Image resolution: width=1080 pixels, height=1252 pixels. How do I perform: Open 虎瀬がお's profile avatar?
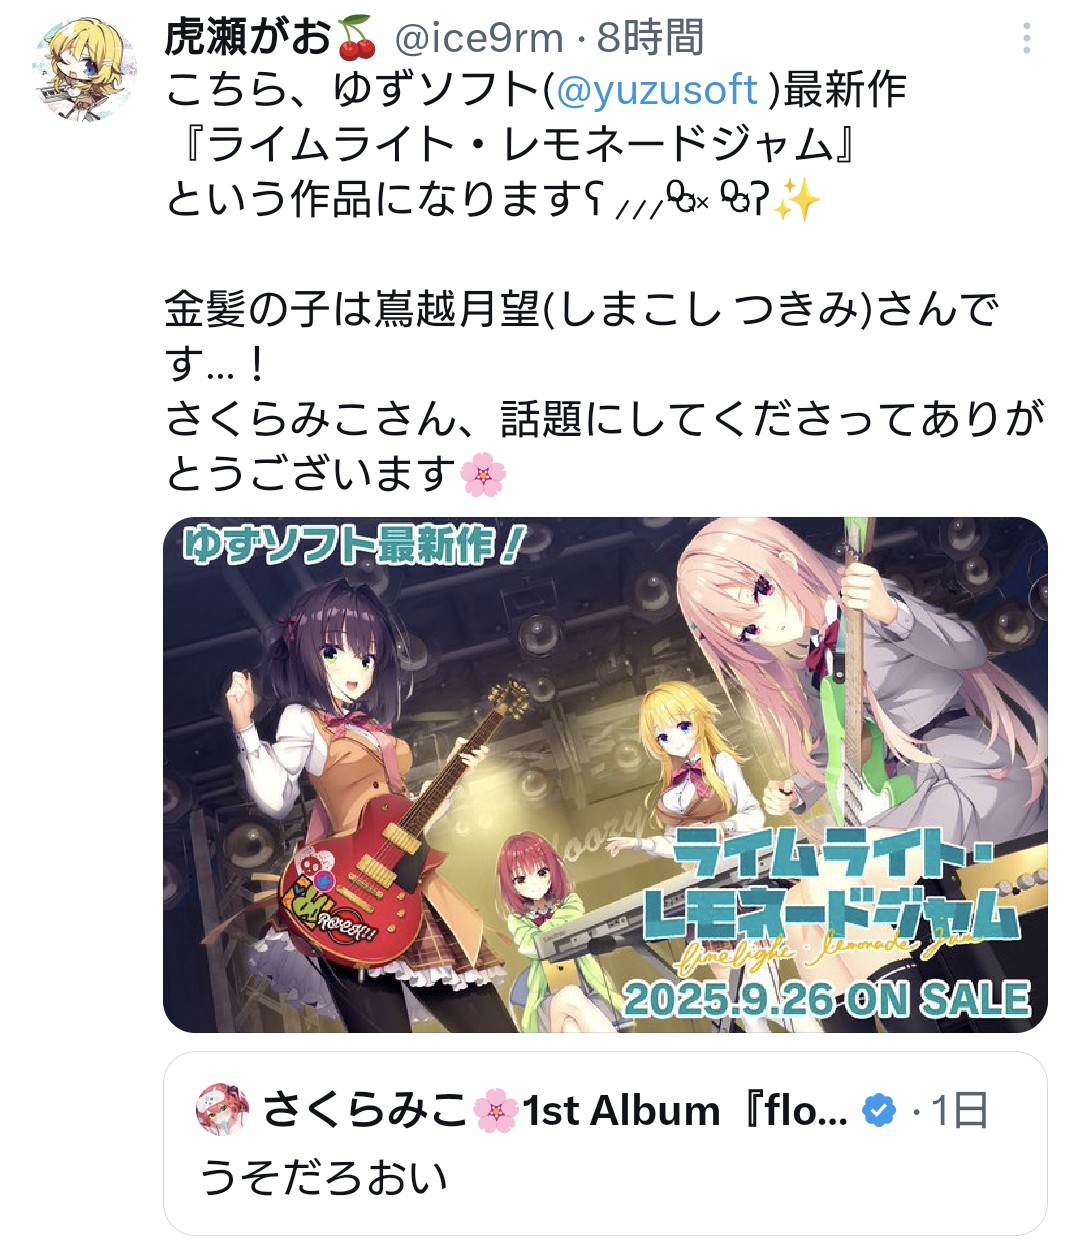tap(85, 69)
